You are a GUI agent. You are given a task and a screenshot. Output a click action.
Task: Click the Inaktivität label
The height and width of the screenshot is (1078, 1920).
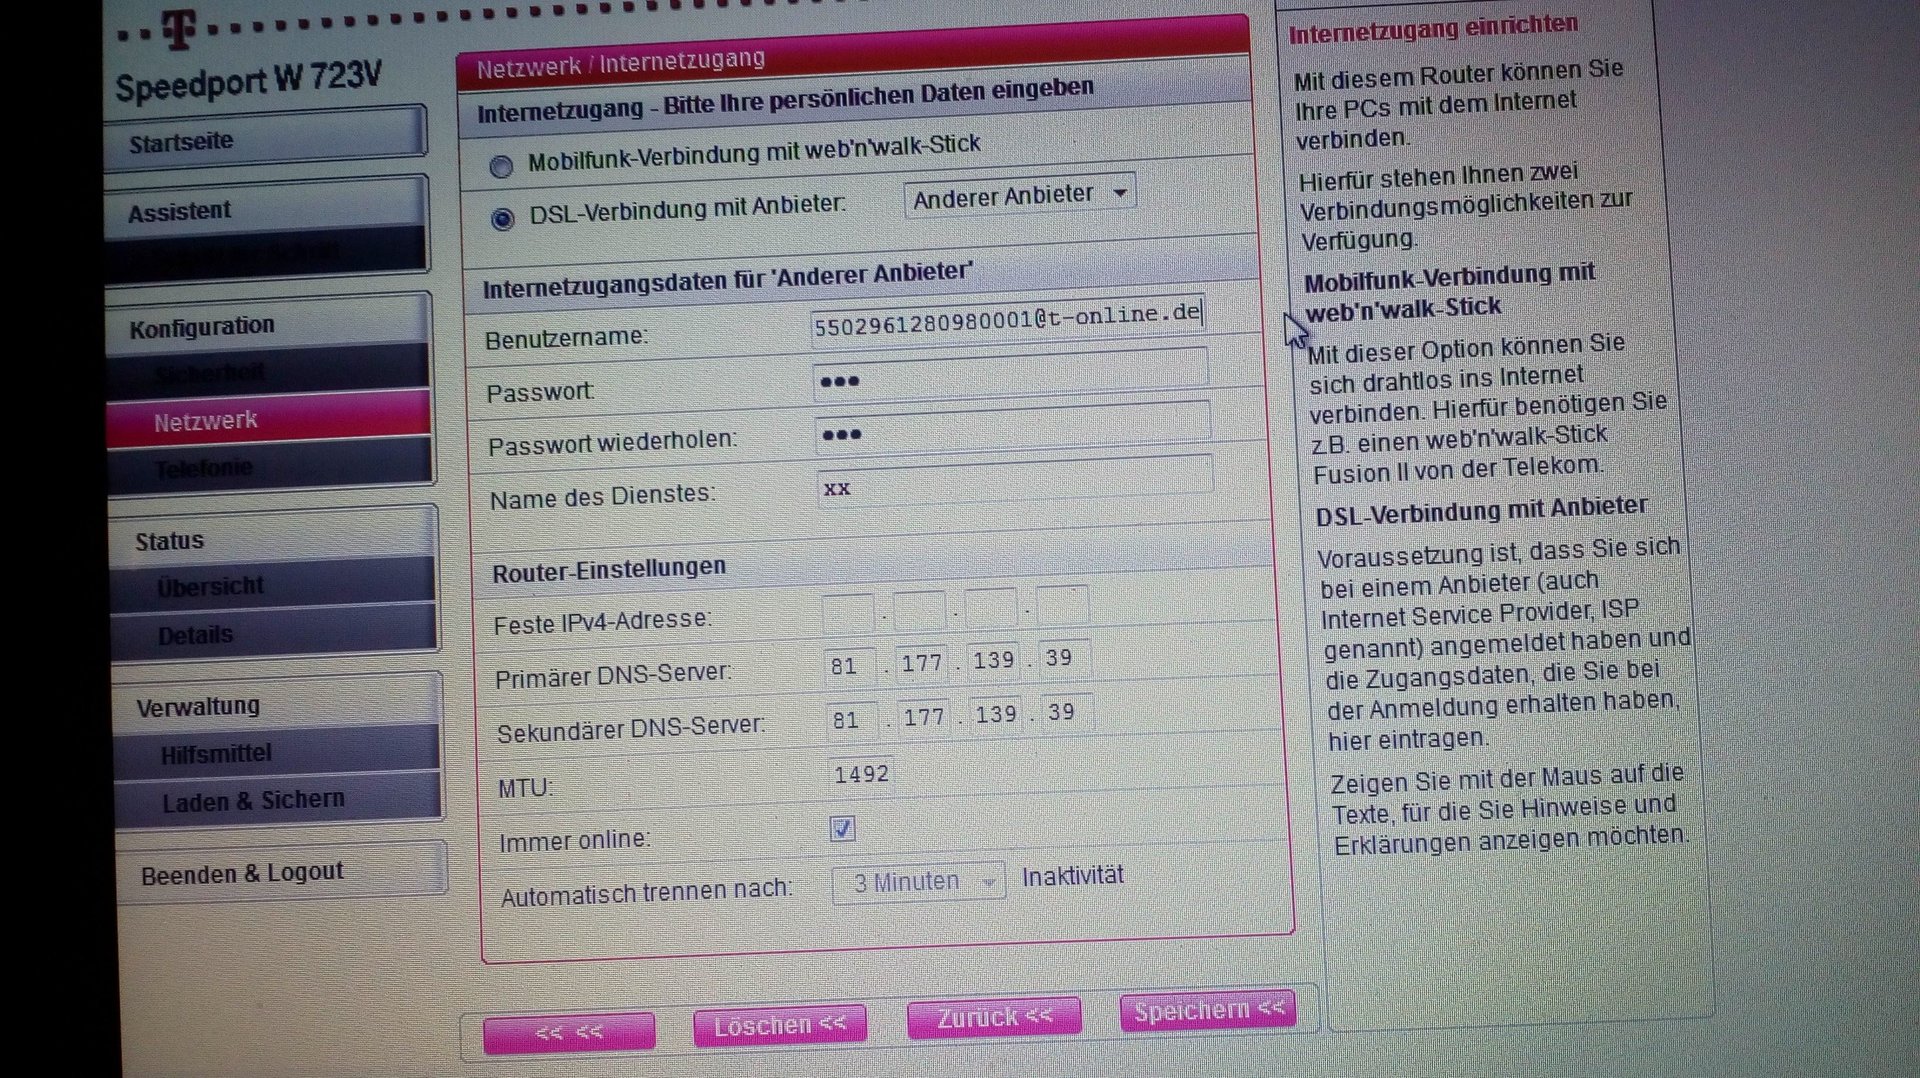tap(1072, 877)
